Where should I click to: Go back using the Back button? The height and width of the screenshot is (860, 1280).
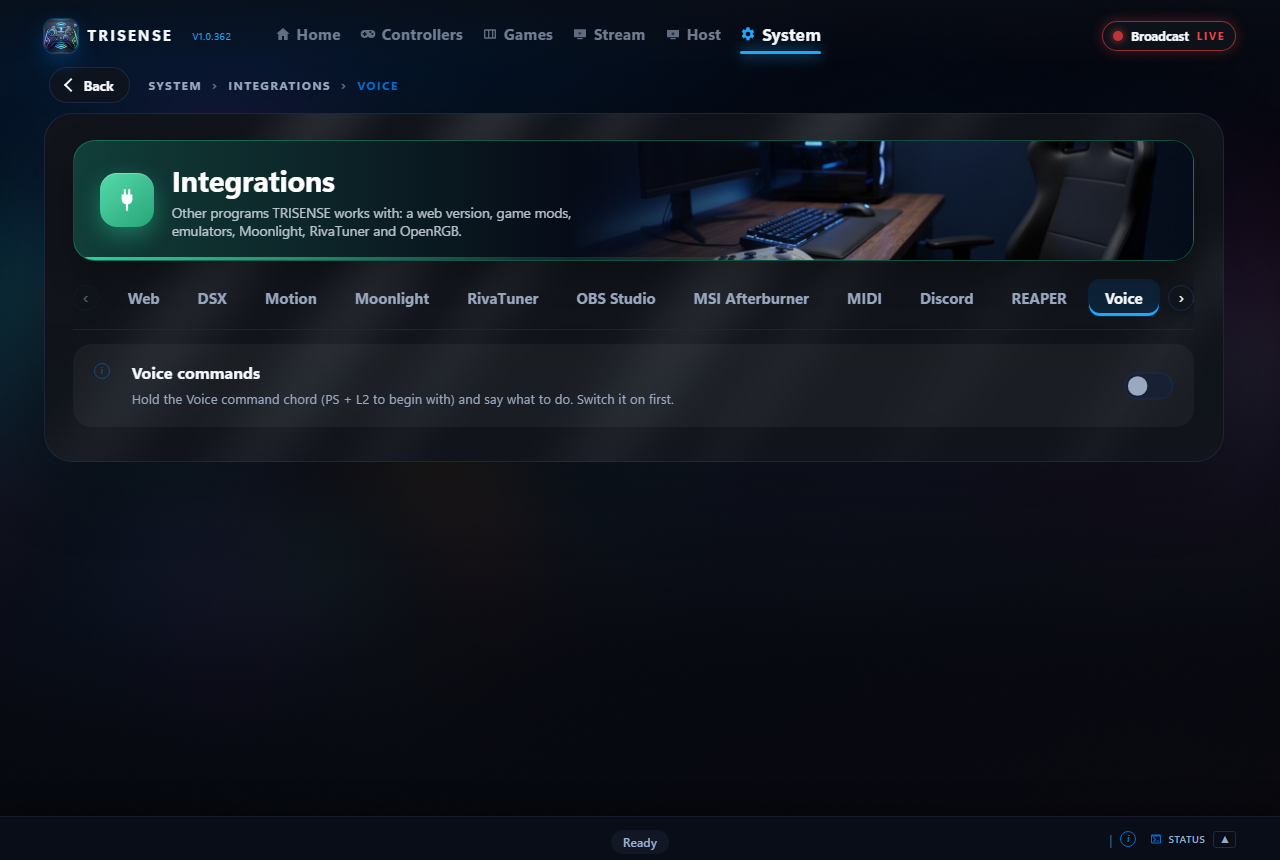tap(89, 85)
